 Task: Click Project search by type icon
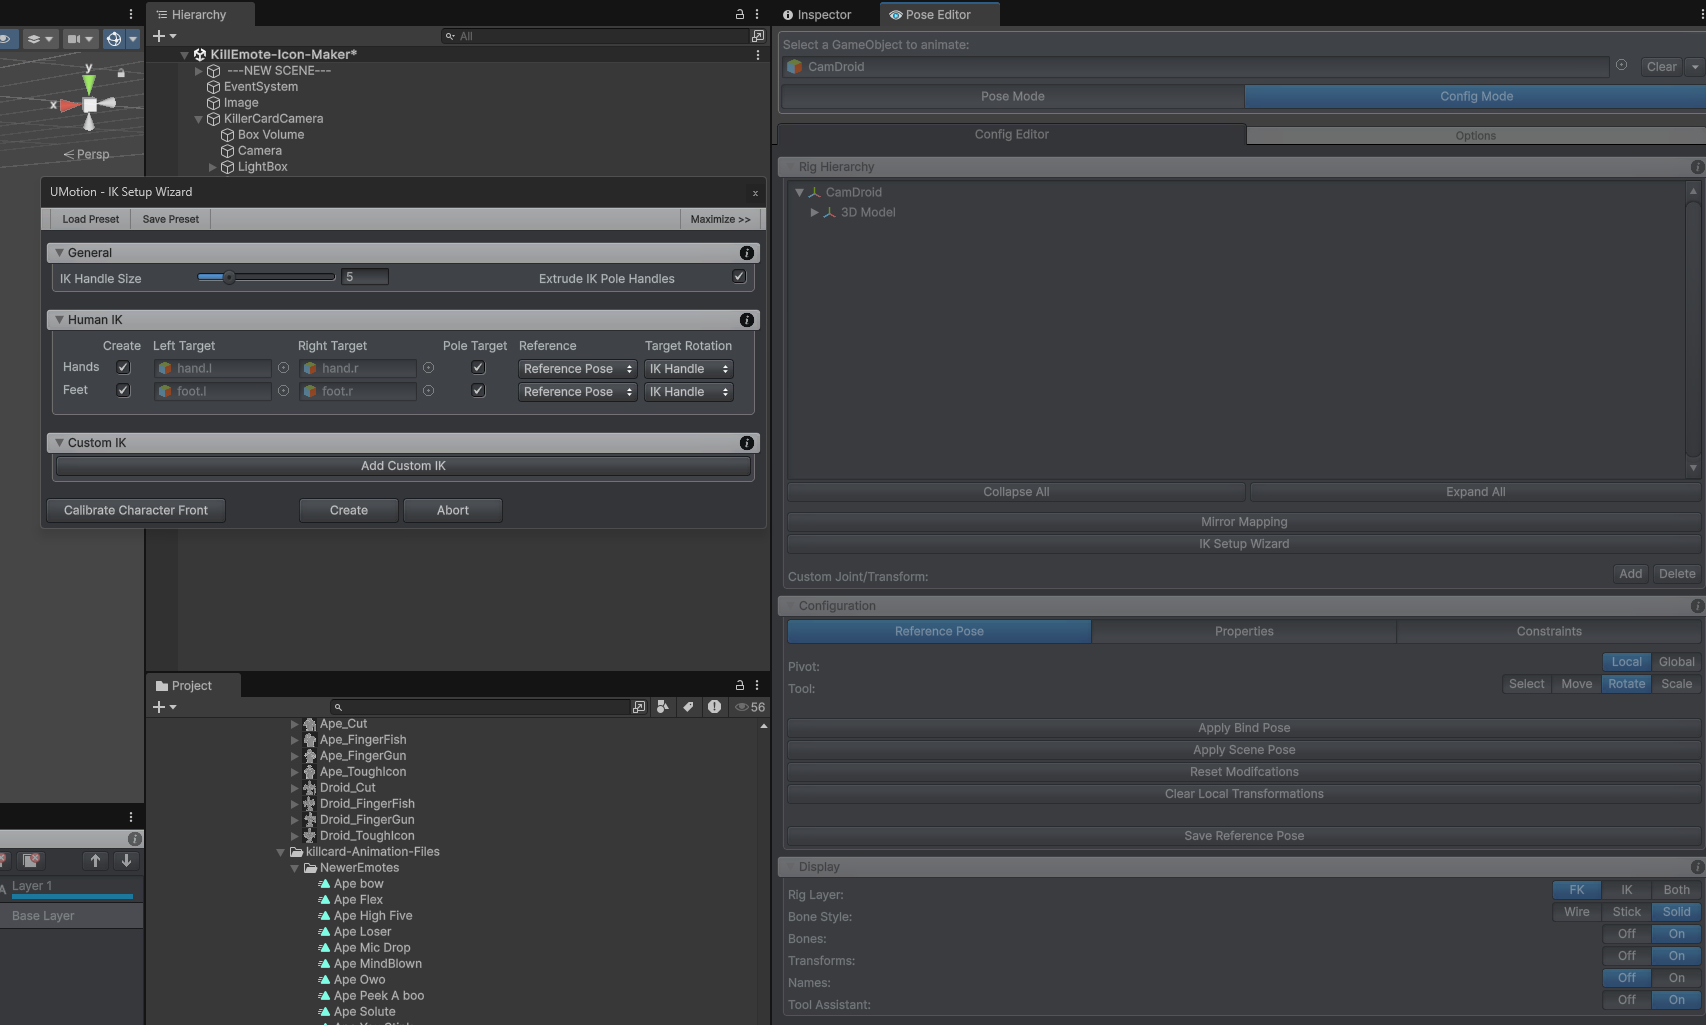[x=662, y=707]
